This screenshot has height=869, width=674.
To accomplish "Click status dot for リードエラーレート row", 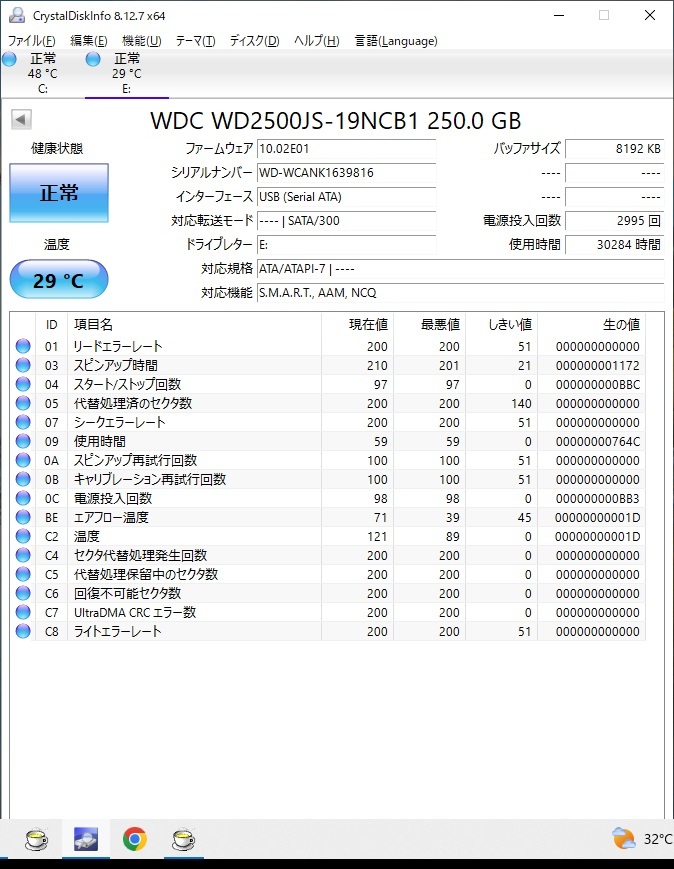I will pos(23,346).
